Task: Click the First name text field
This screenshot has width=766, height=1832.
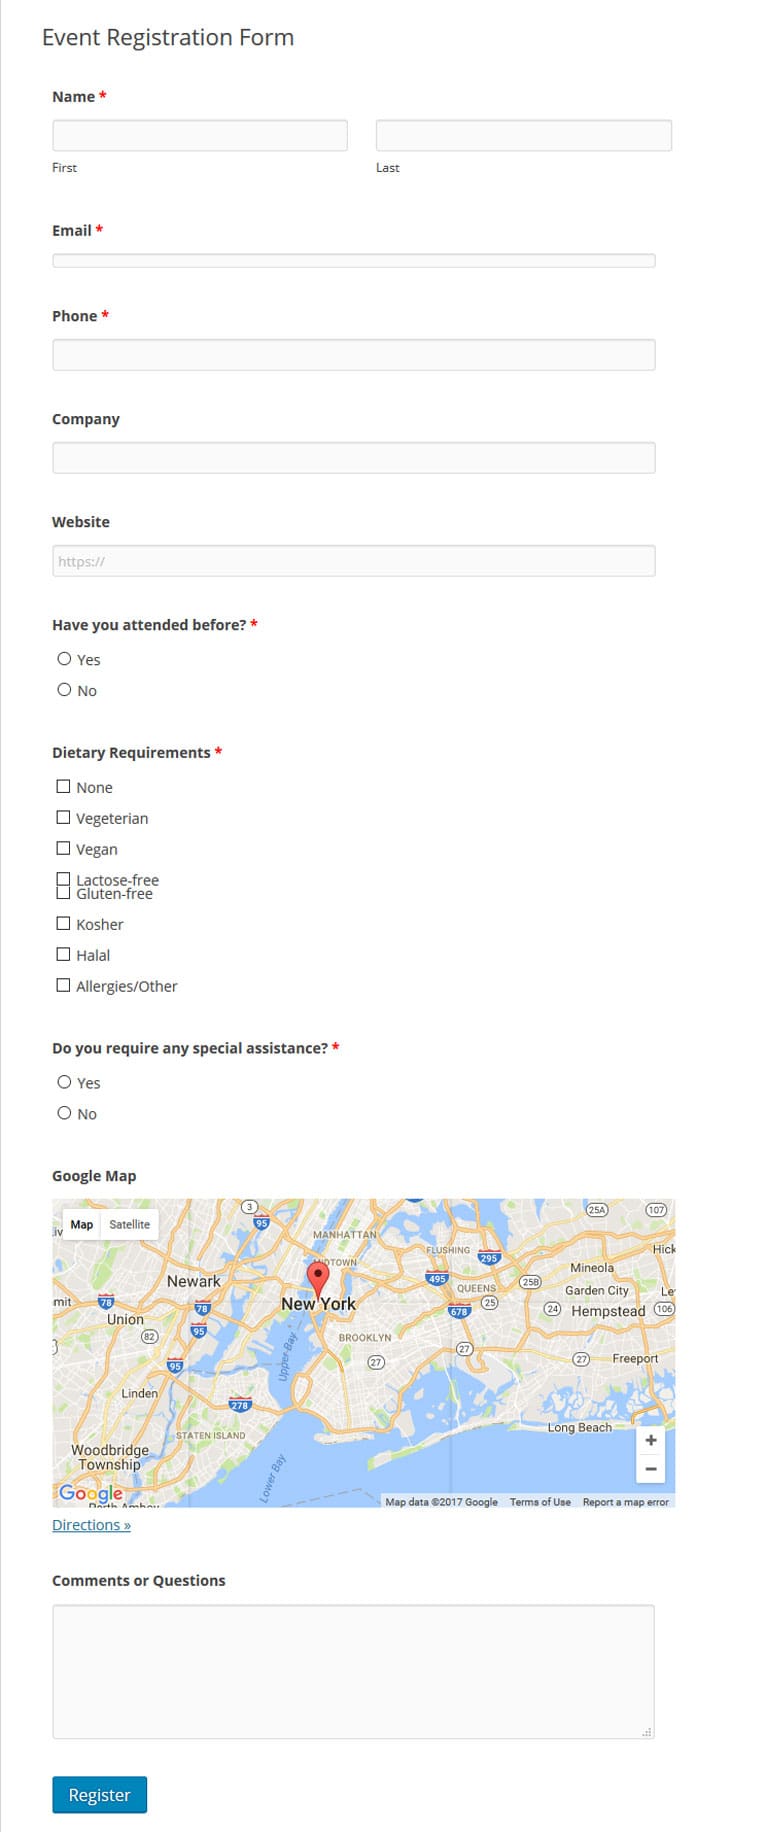Action: coord(199,134)
